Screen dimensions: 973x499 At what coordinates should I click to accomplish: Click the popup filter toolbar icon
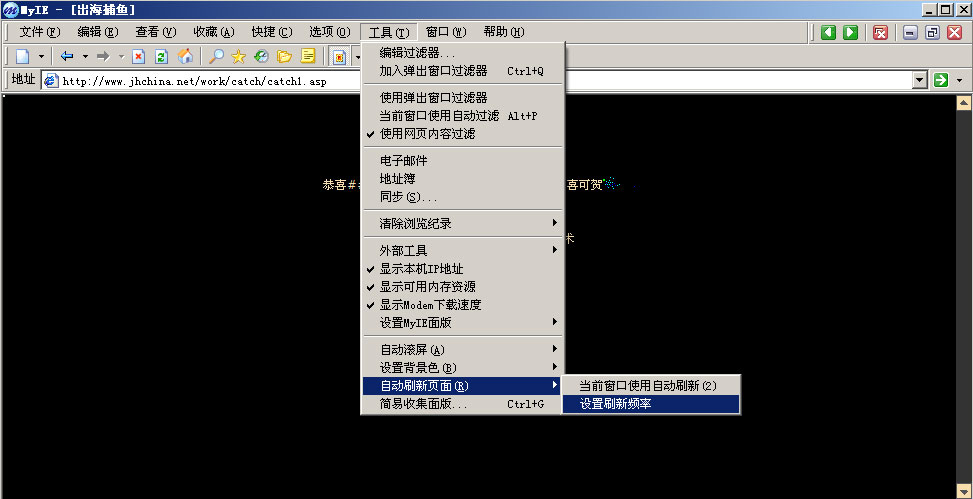[x=339, y=56]
